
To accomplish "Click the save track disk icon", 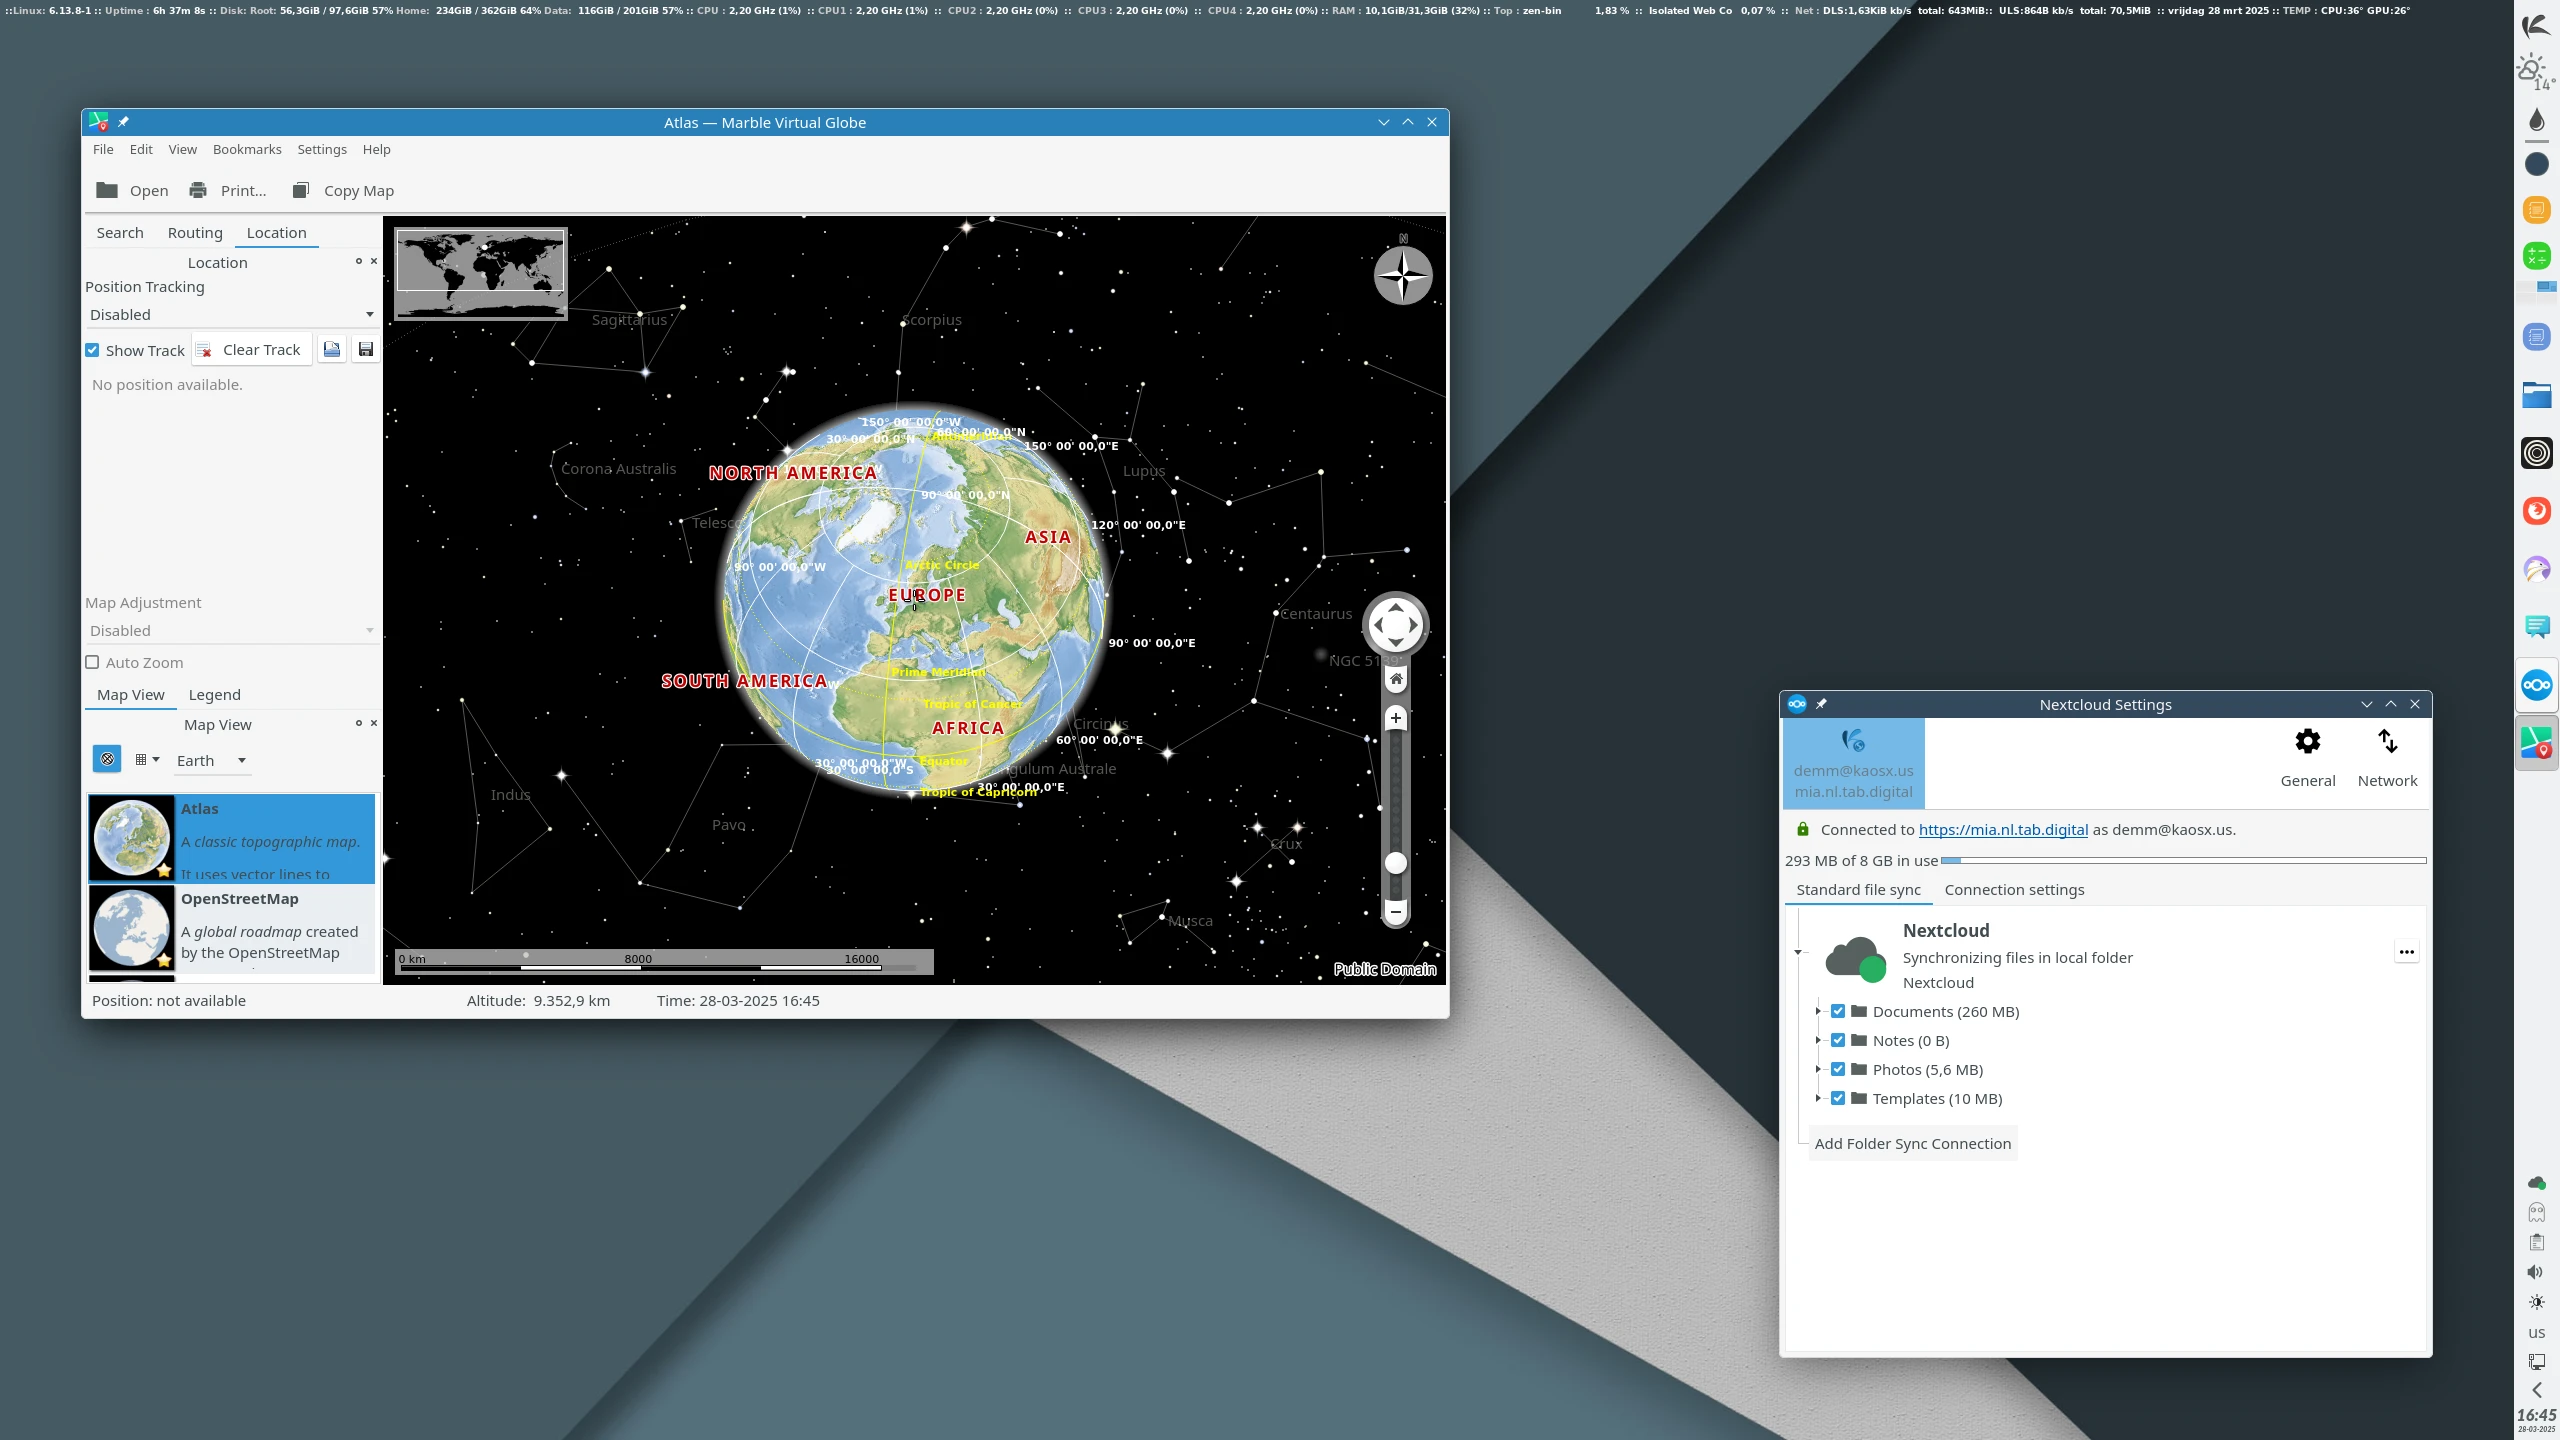I will point(366,350).
